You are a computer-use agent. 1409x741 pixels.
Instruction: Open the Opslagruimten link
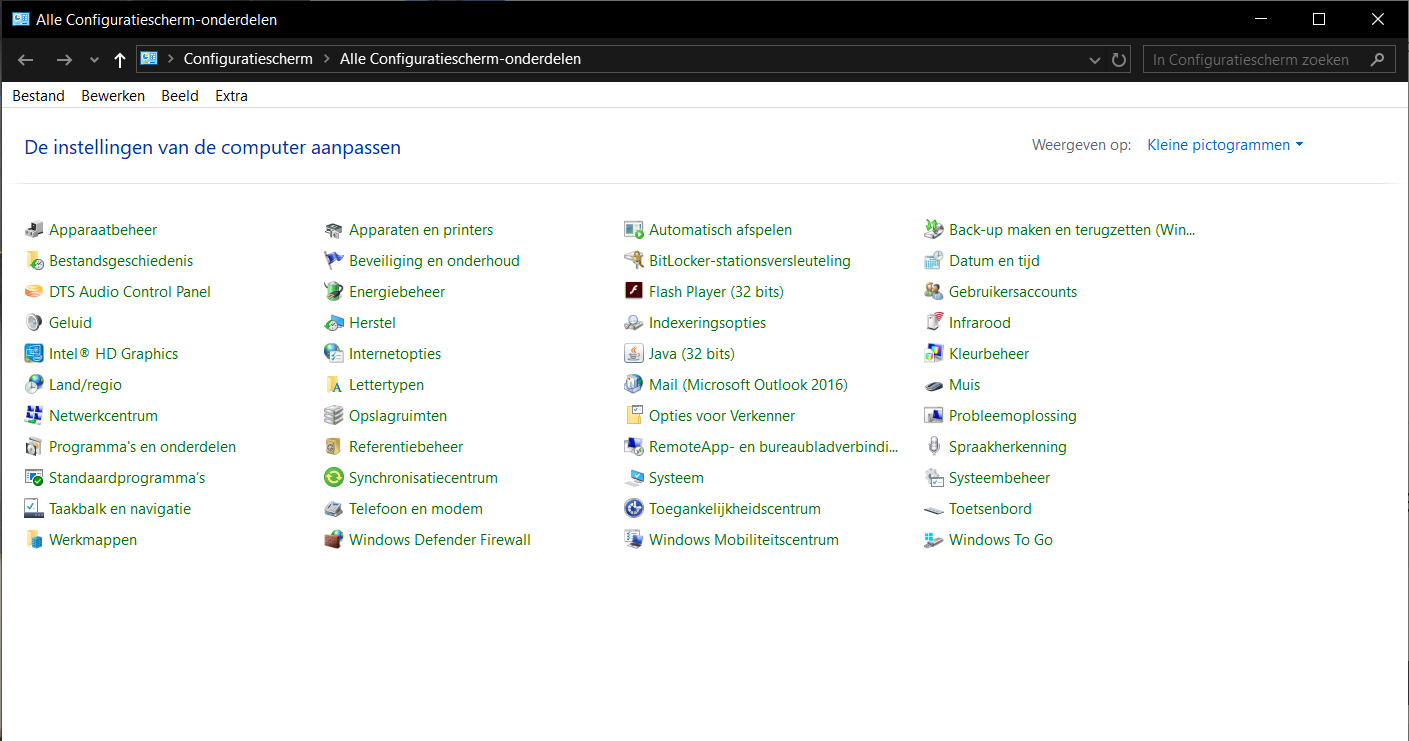pyautogui.click(x=398, y=416)
